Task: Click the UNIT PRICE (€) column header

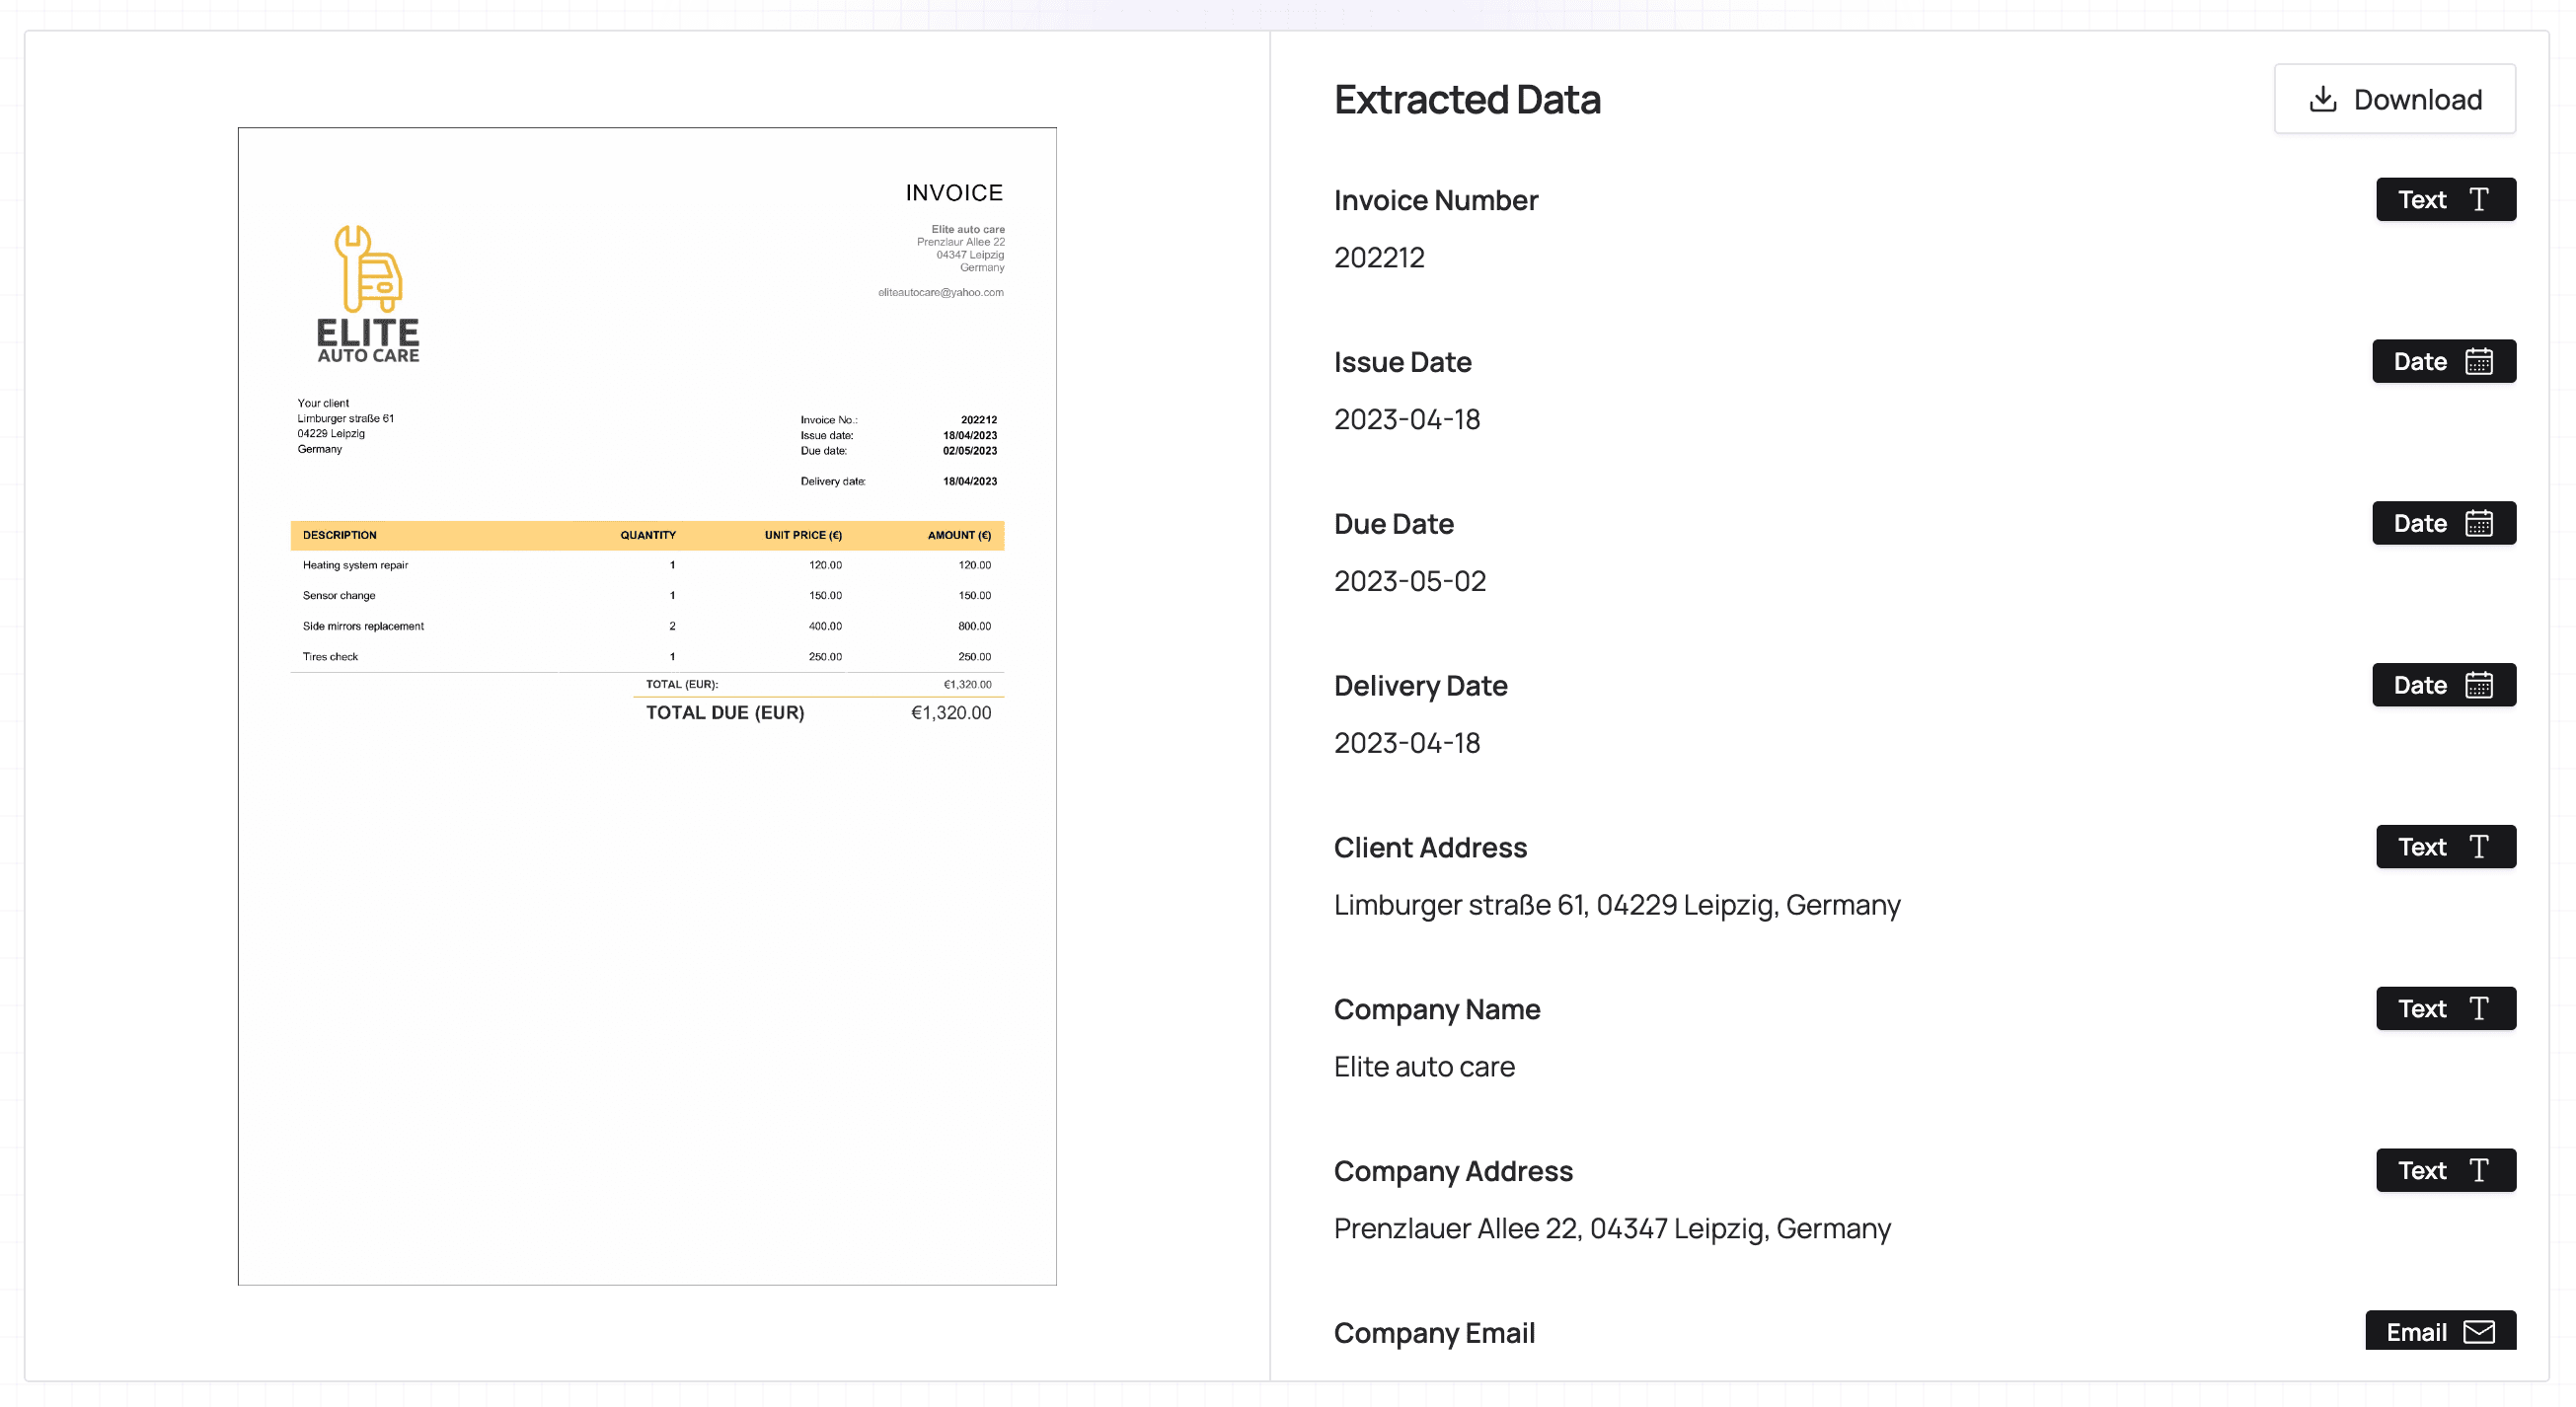Action: [x=803, y=536]
